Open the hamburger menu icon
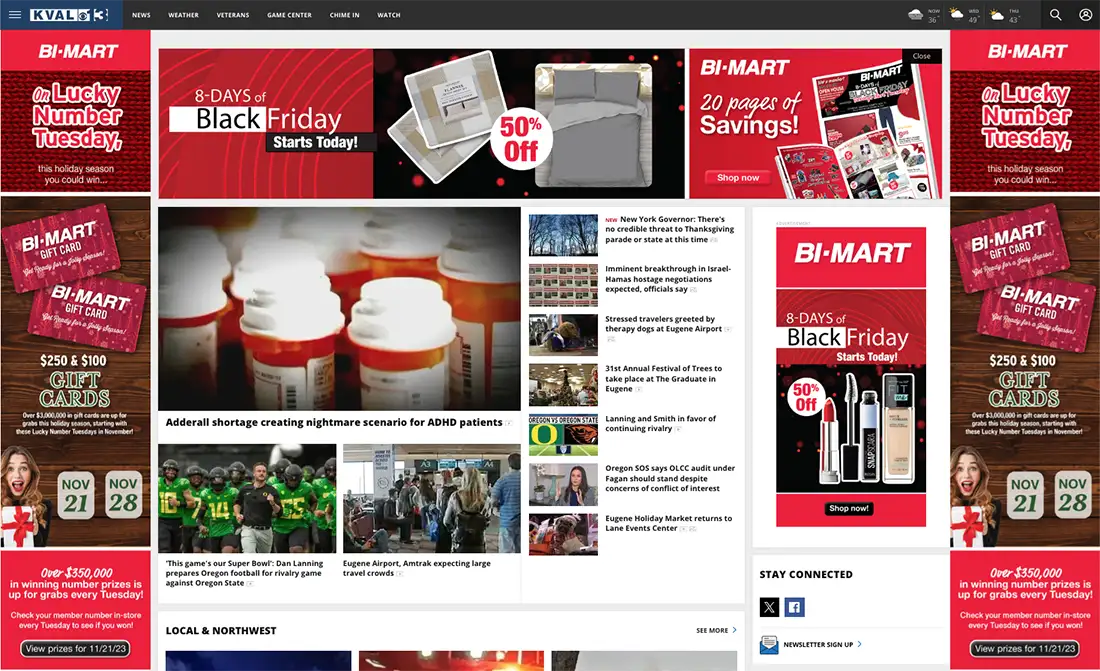This screenshot has width=1100, height=671. [15, 15]
